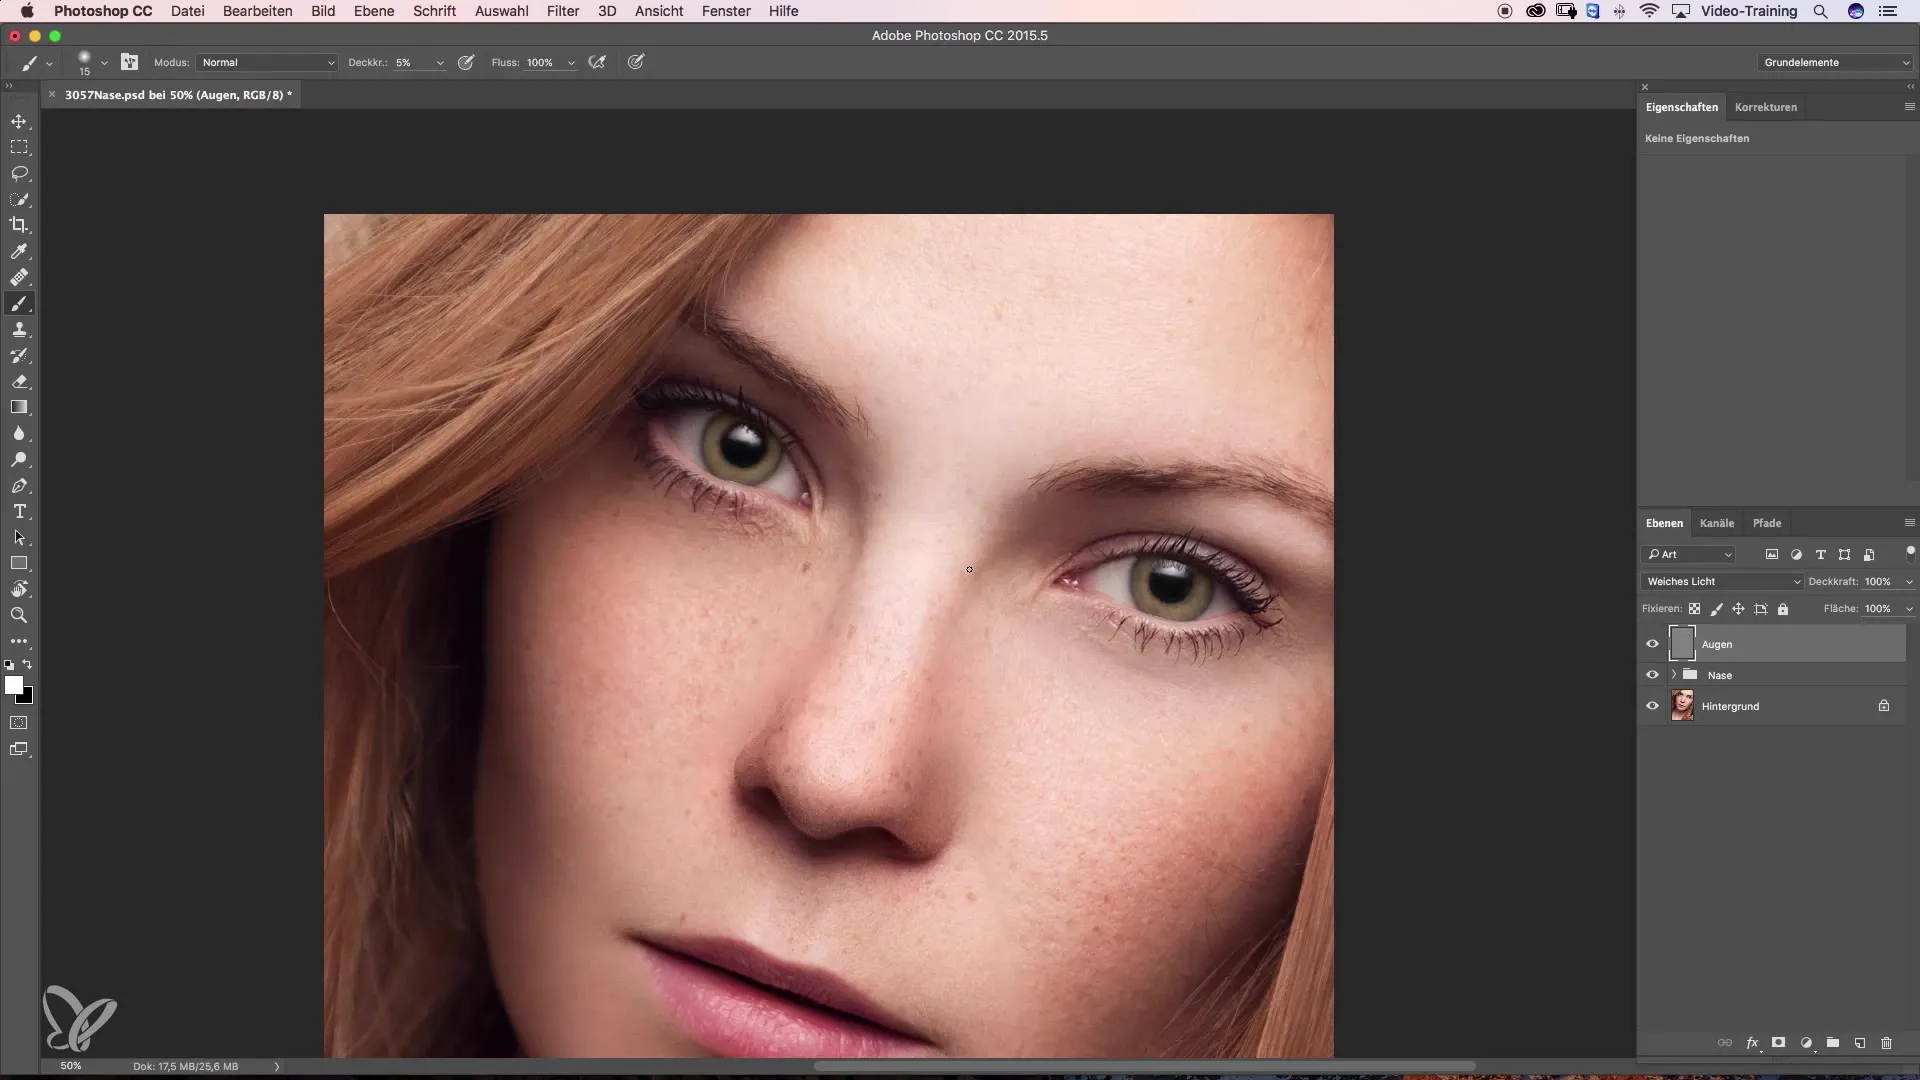
Task: Create a new layer via panel icon
Action: [1860, 1043]
